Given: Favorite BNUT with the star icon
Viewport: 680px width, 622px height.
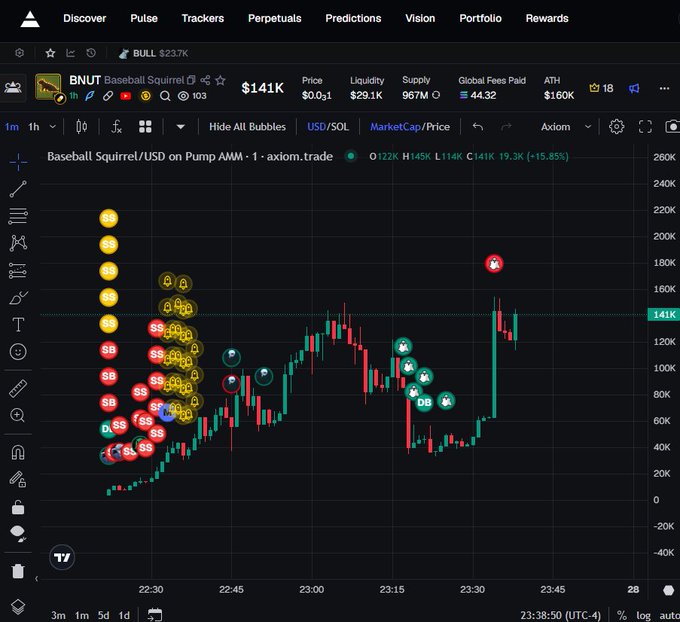Looking at the screenshot, I should click(x=220, y=80).
